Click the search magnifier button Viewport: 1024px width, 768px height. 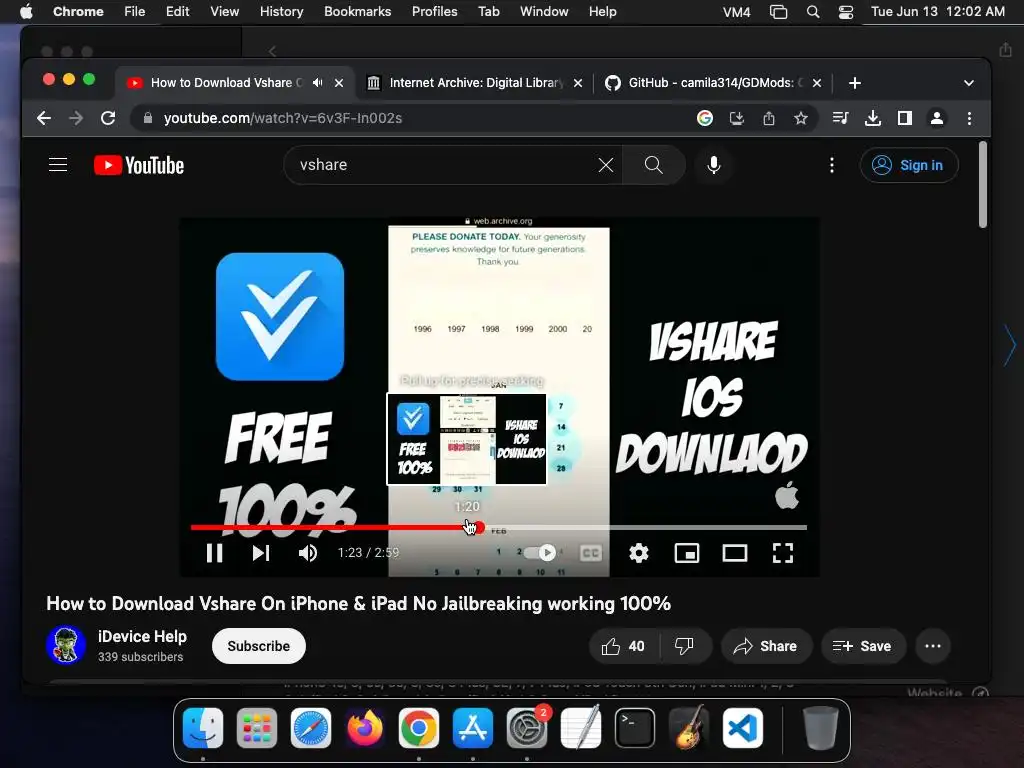(654, 165)
